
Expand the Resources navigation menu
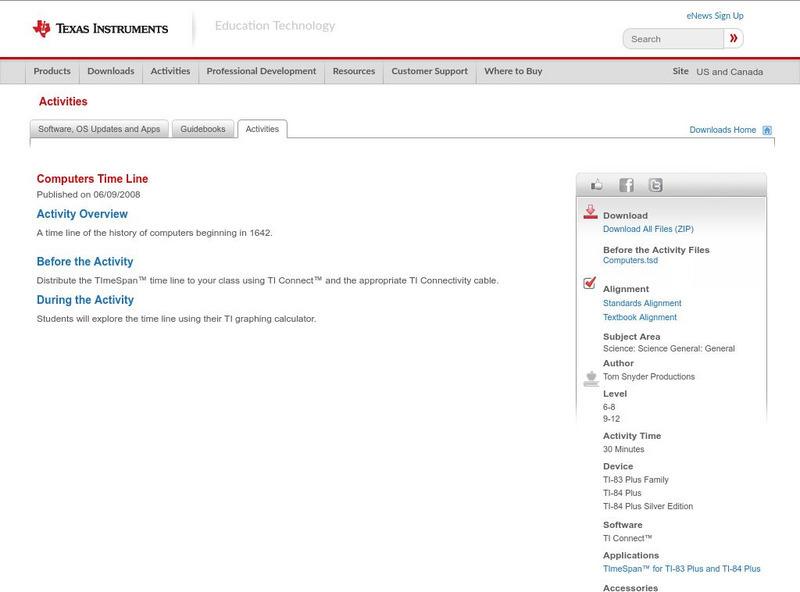coord(354,72)
